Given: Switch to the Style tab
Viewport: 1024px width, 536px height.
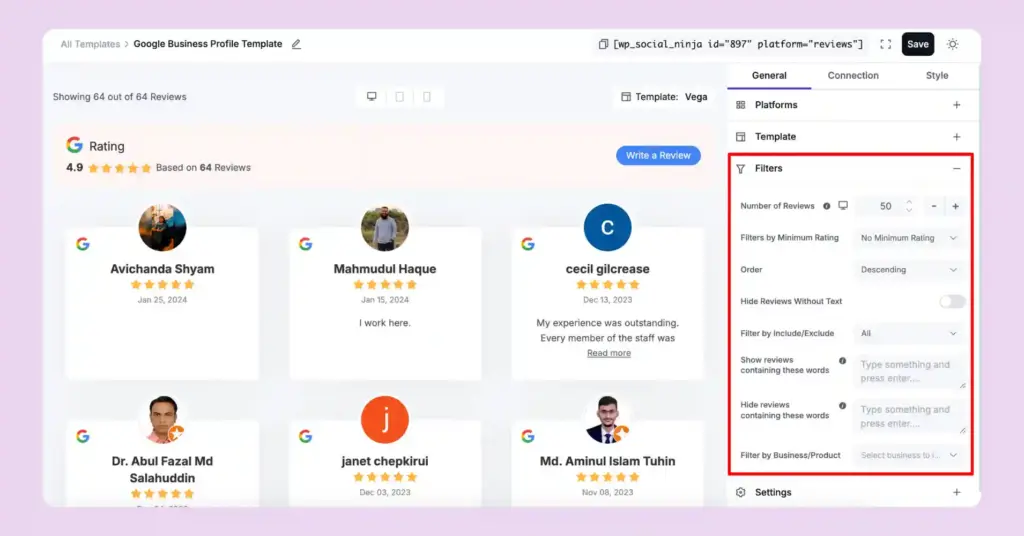Looking at the screenshot, I should coord(937,76).
